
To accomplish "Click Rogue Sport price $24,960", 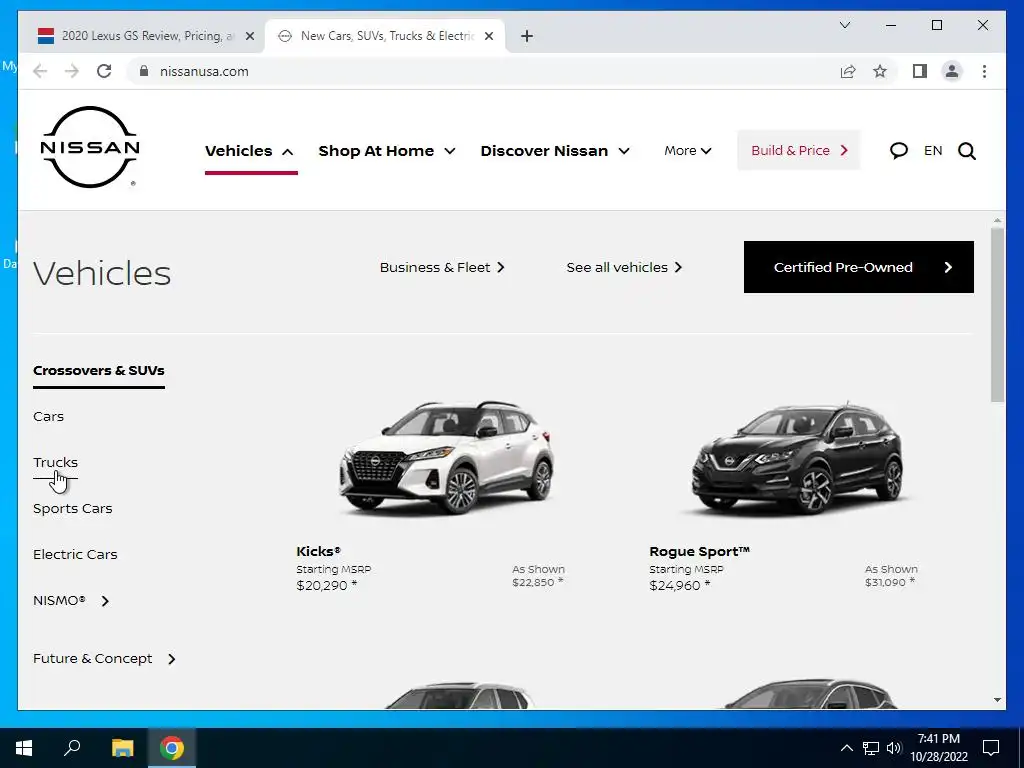I will [x=680, y=585].
